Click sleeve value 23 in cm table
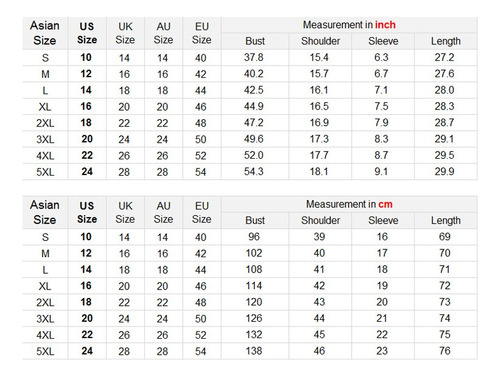 tap(382, 351)
